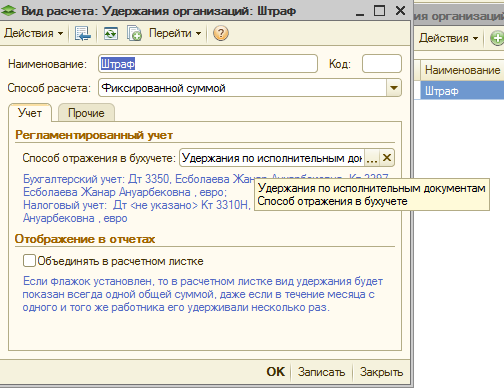Open selection with the ellipsis button
This screenshot has width=504, height=388.
click(372, 158)
